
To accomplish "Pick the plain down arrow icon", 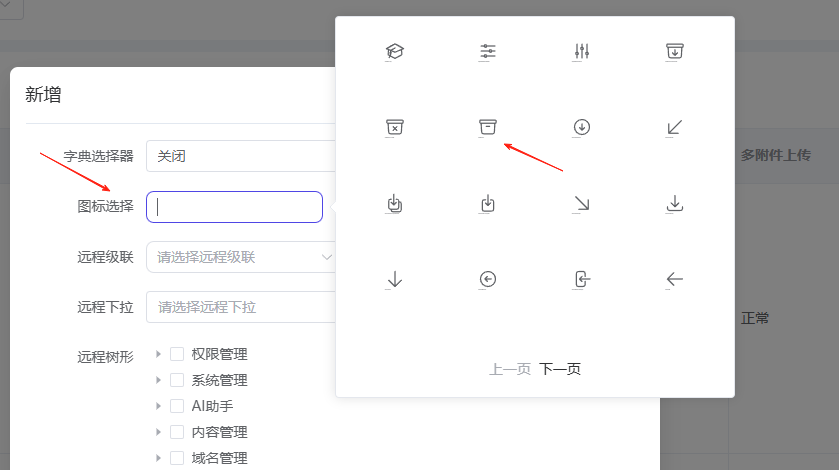I will pos(394,279).
